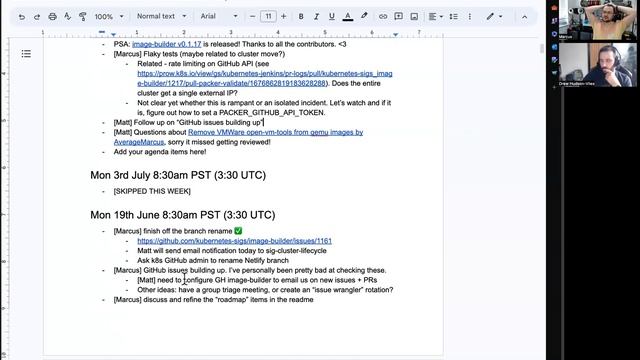Undo the last edit

(x=22, y=17)
